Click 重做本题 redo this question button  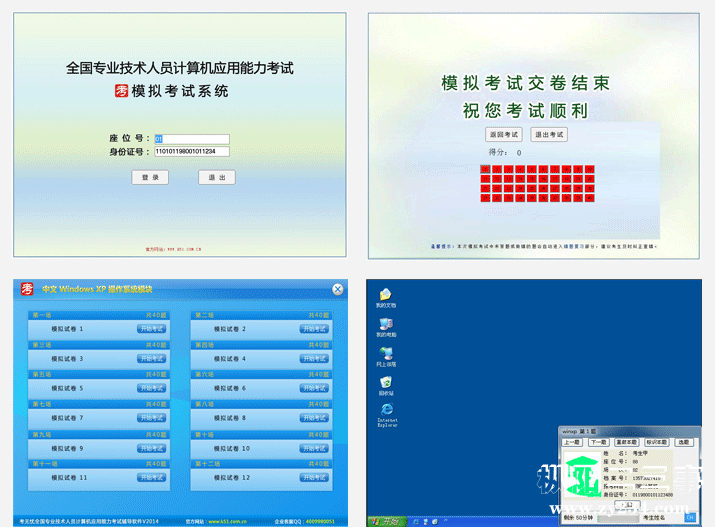627,442
